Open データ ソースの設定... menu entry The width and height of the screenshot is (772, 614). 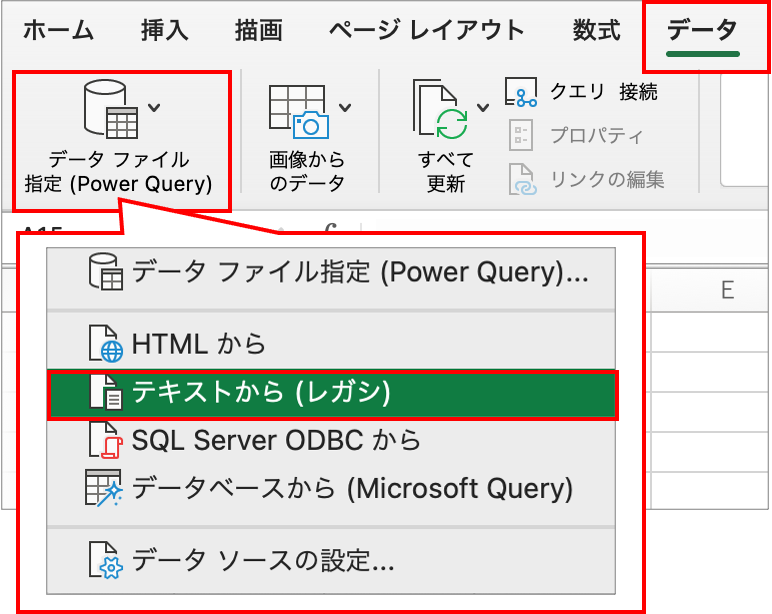coord(331,560)
